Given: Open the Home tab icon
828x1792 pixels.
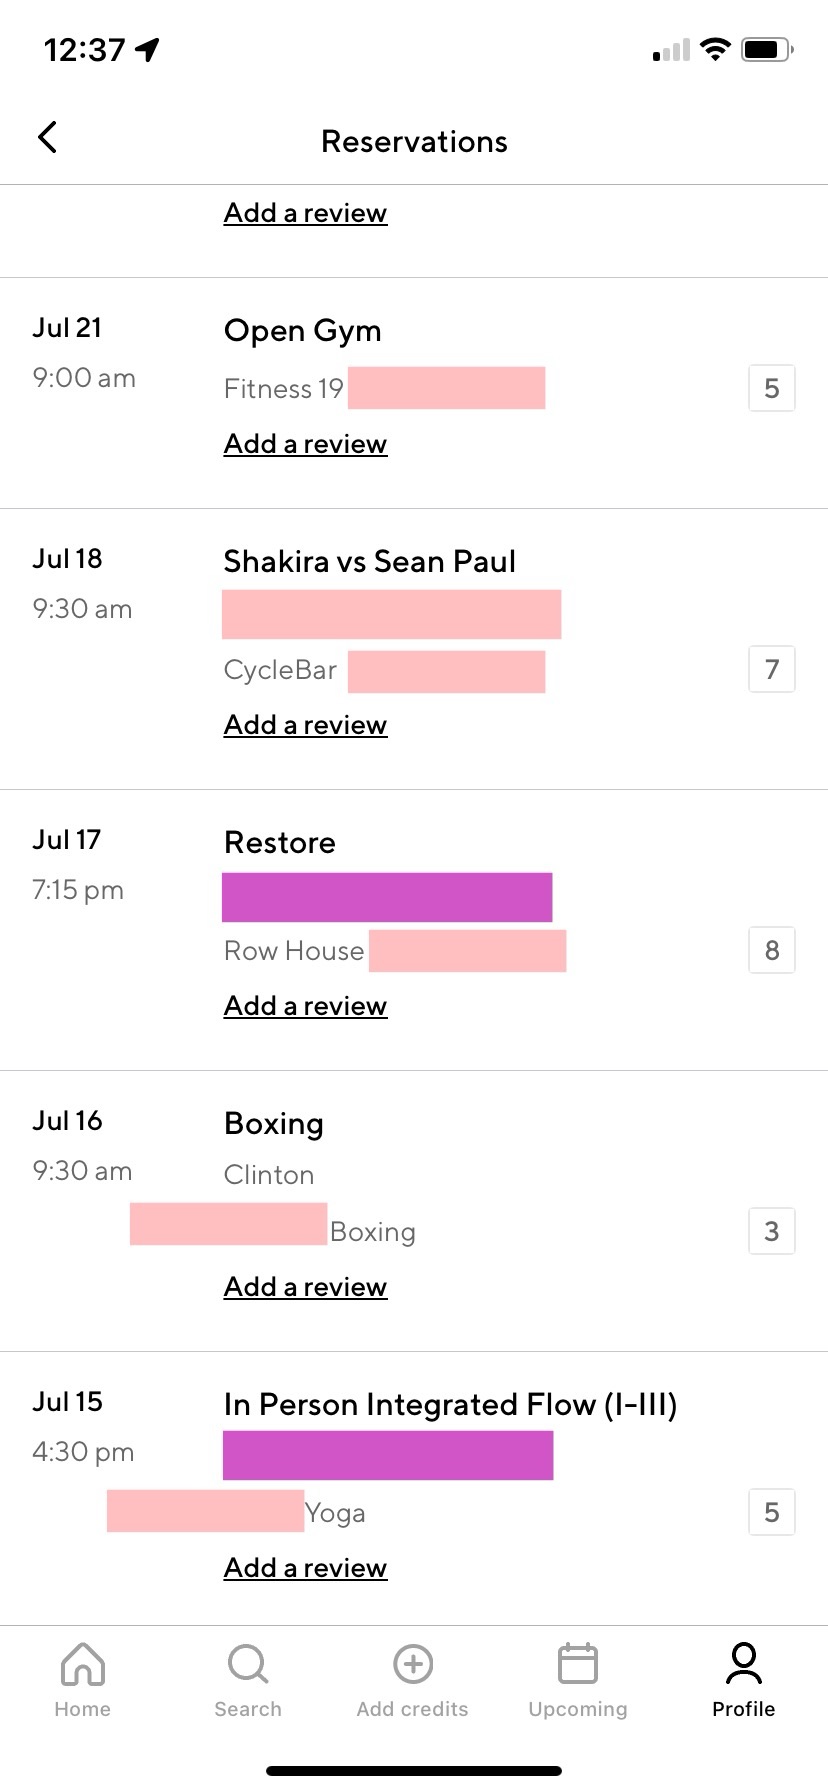Looking at the screenshot, I should 83,1664.
